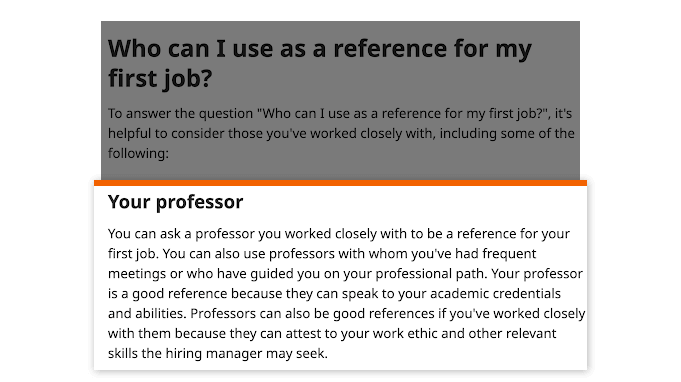This screenshot has height=382, width=681.
Task: Select the word "following:" in the grey section
Action: click(138, 153)
